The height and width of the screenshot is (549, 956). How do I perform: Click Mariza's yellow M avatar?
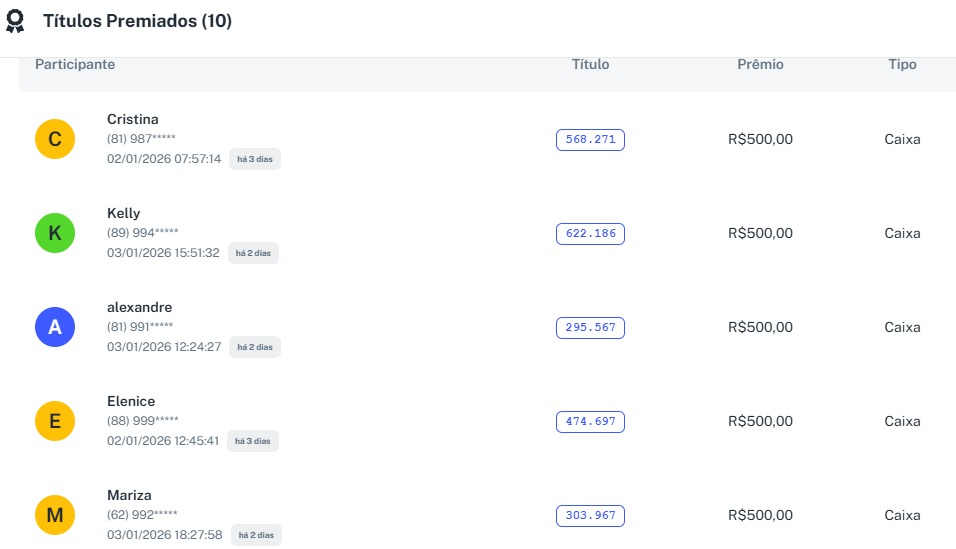(x=55, y=515)
